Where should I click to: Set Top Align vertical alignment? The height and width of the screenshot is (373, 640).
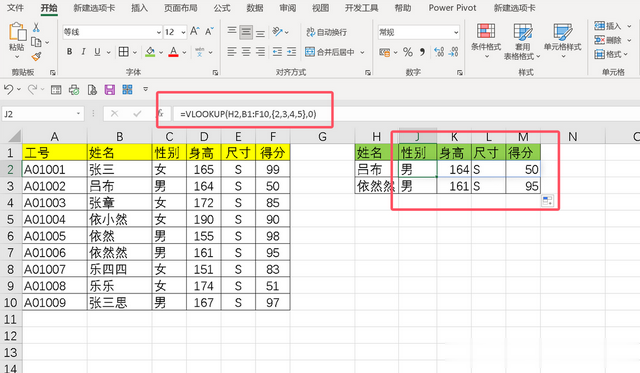[x=232, y=31]
